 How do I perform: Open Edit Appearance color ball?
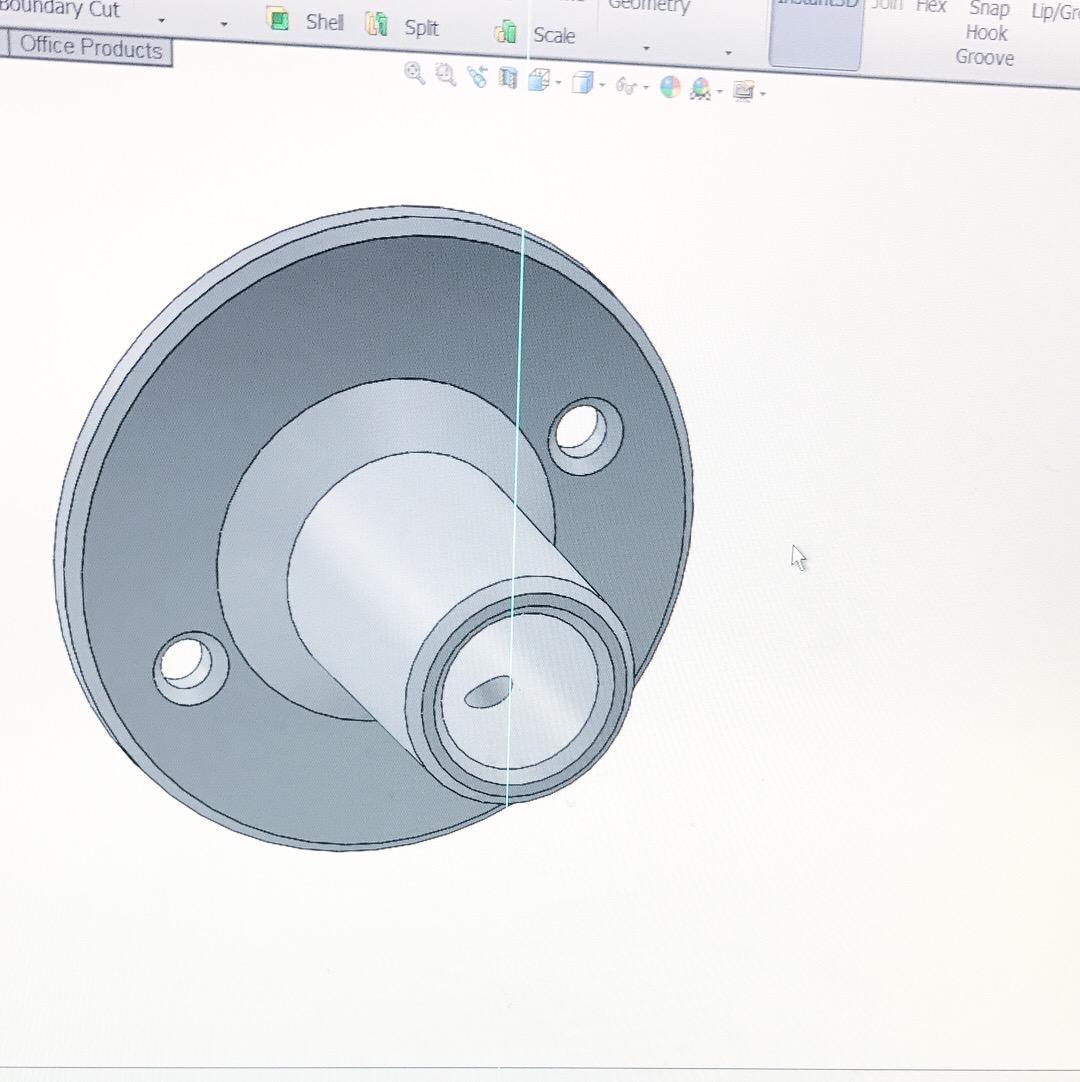pos(670,87)
